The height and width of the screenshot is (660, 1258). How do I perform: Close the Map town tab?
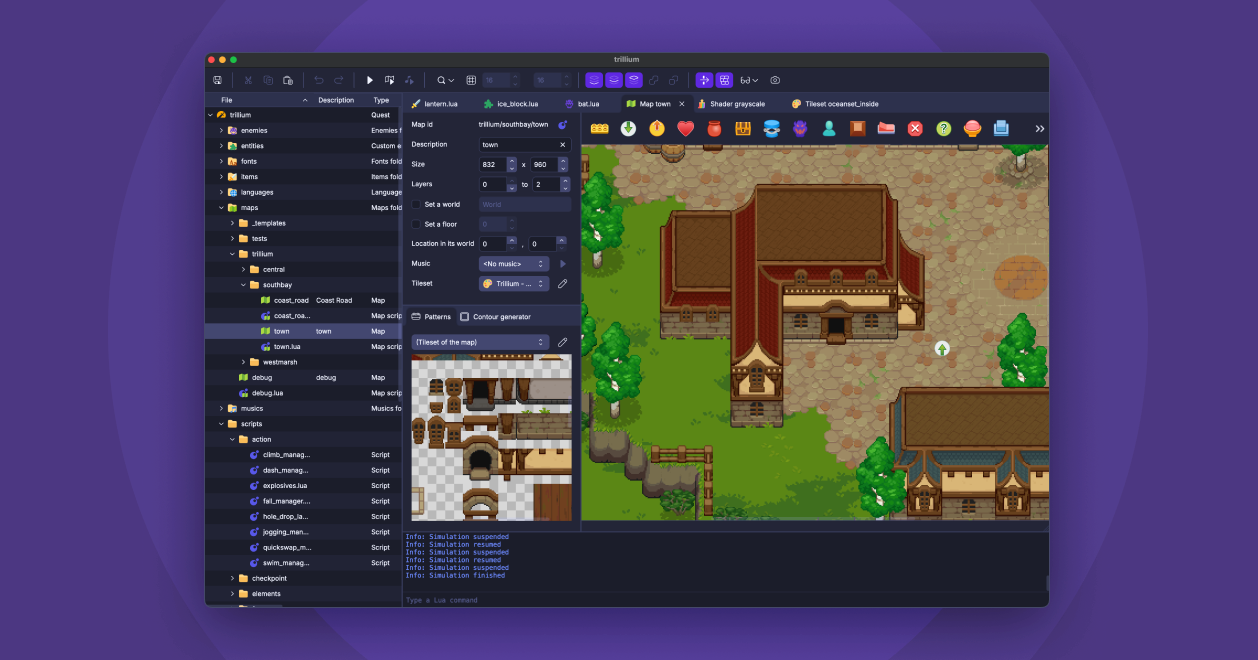[682, 104]
